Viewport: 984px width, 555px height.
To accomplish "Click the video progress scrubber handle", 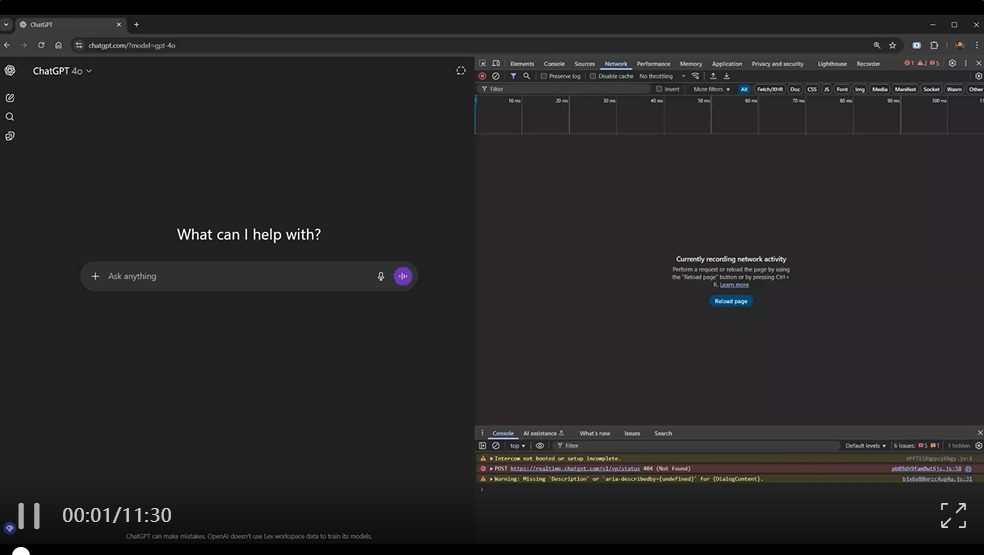I will tap(21, 551).
